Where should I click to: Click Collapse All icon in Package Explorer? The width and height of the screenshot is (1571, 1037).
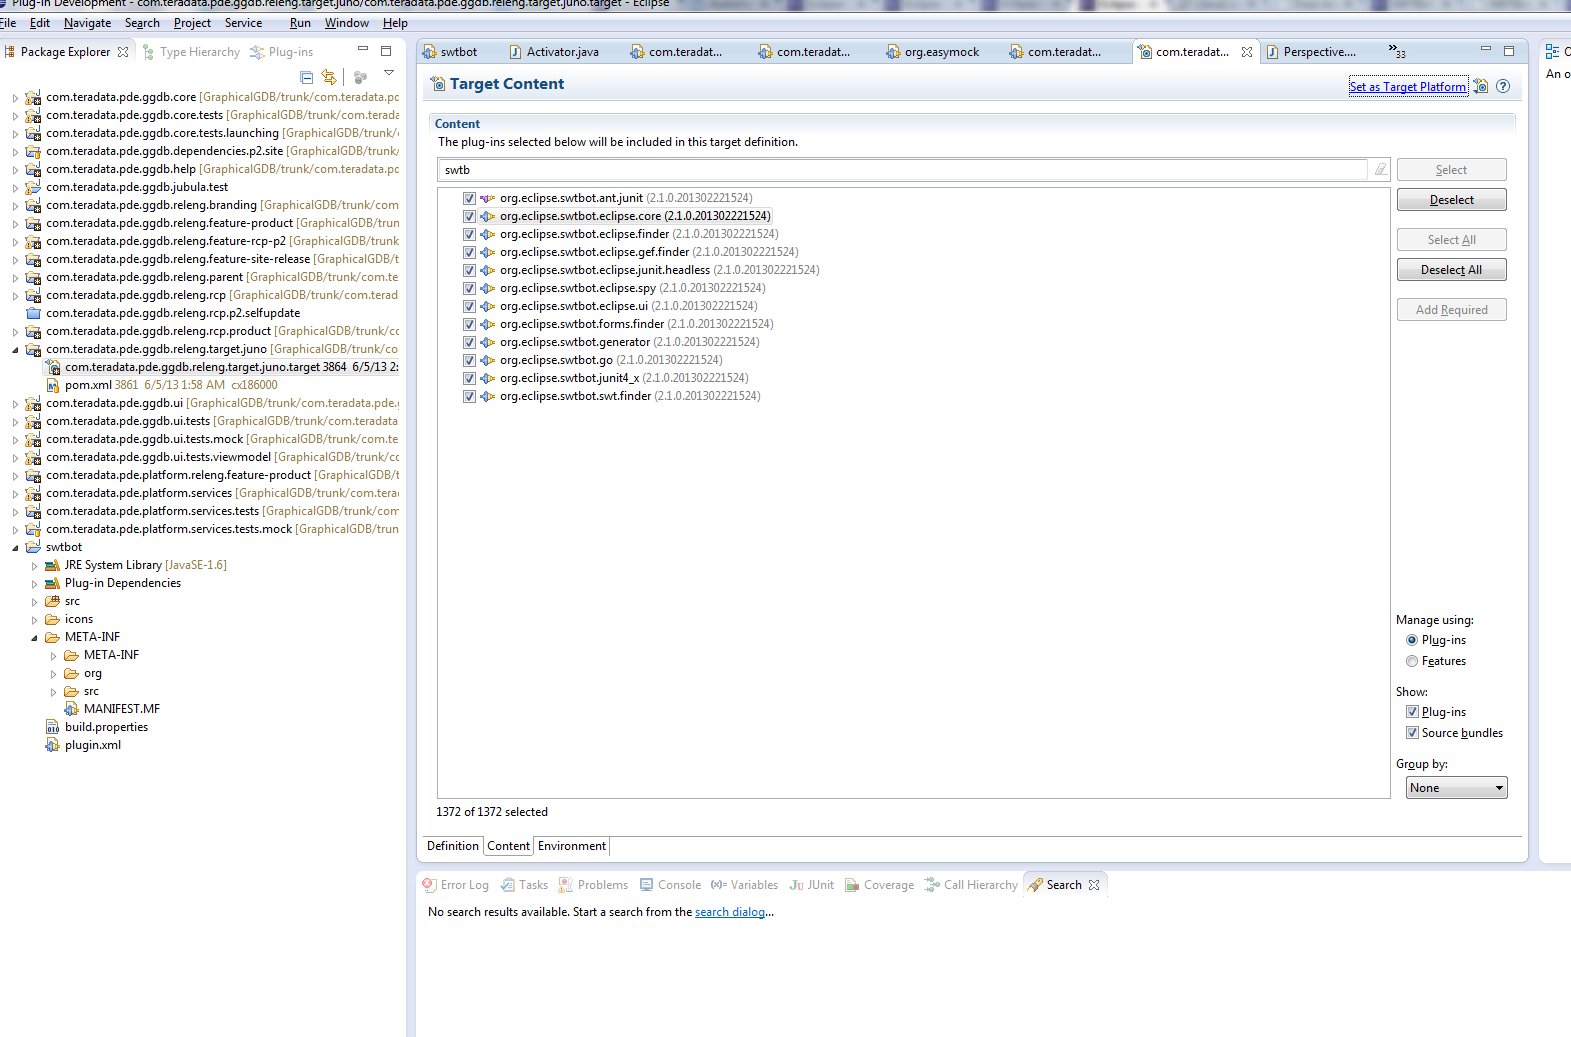click(x=306, y=77)
